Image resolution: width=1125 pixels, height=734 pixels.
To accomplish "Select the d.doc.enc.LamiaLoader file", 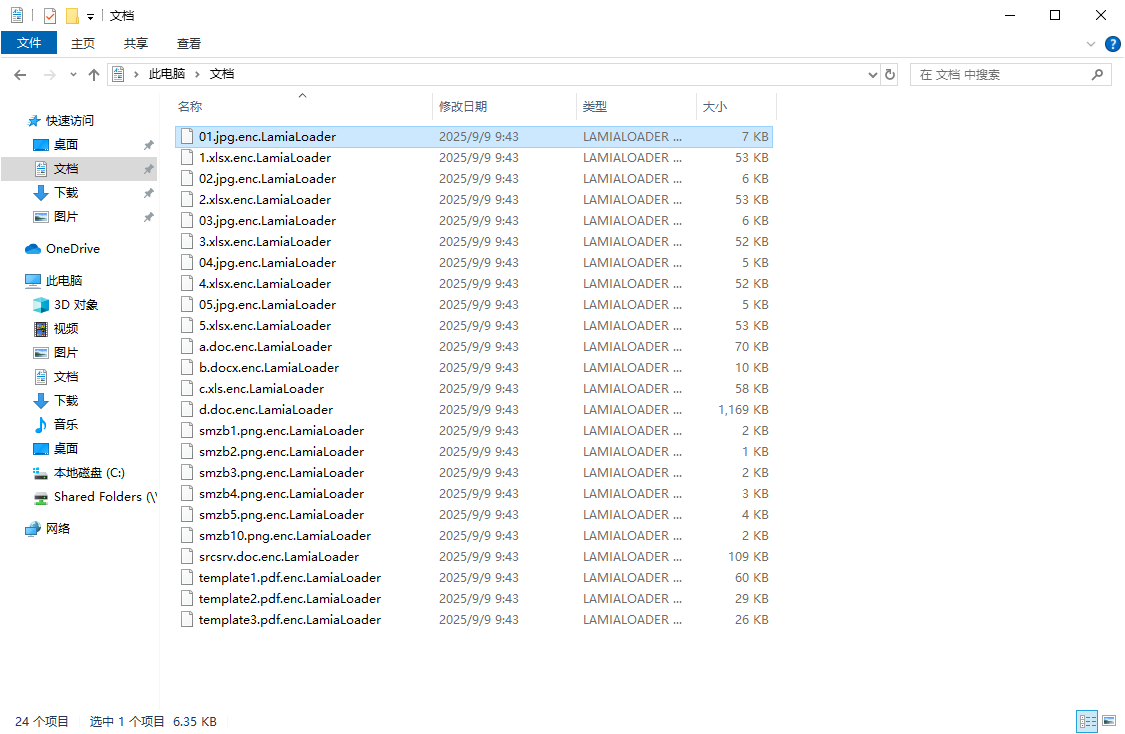I will pos(266,410).
